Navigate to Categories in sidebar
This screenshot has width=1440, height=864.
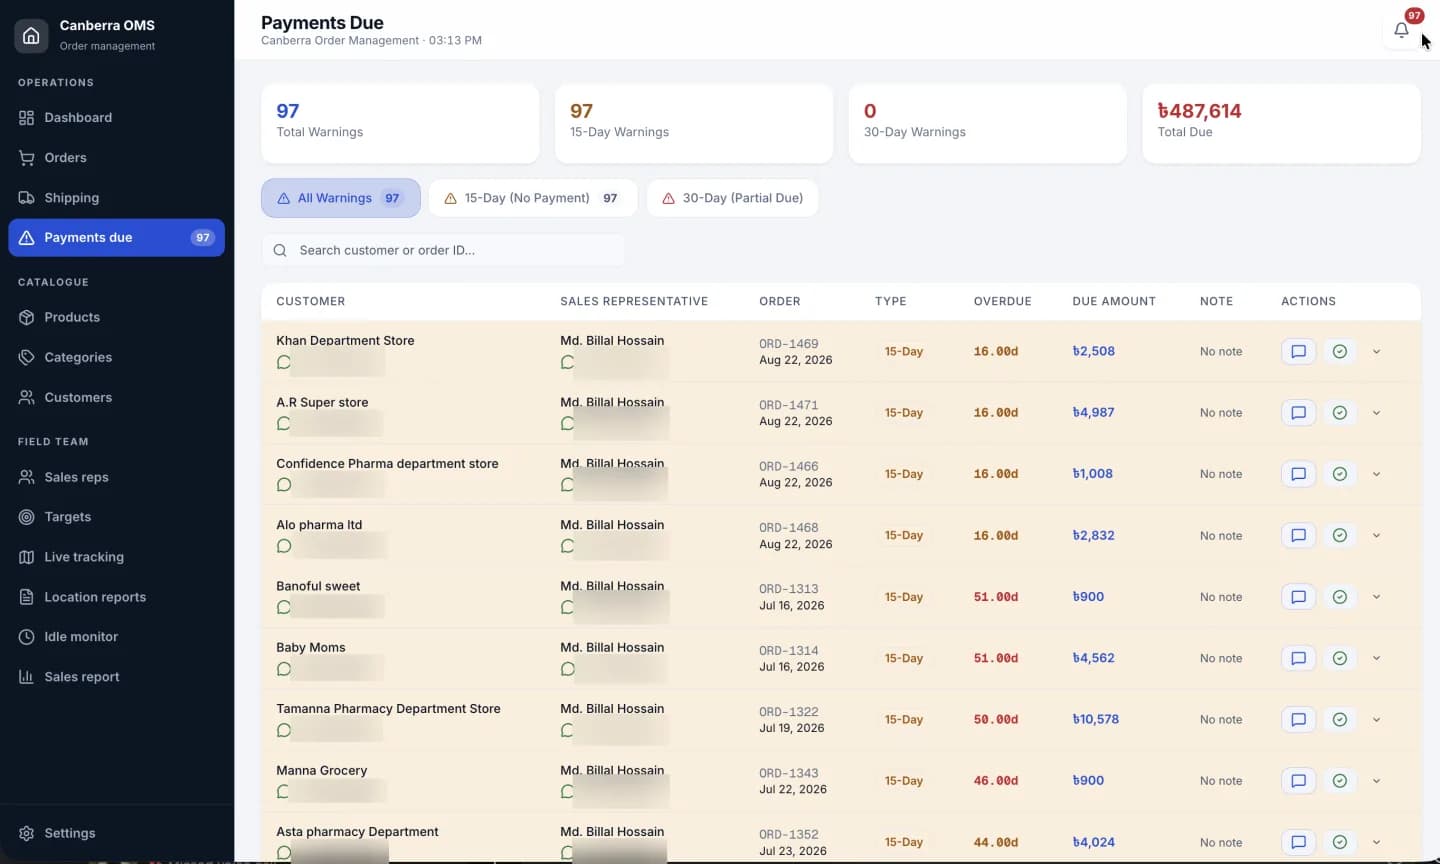tap(116, 357)
